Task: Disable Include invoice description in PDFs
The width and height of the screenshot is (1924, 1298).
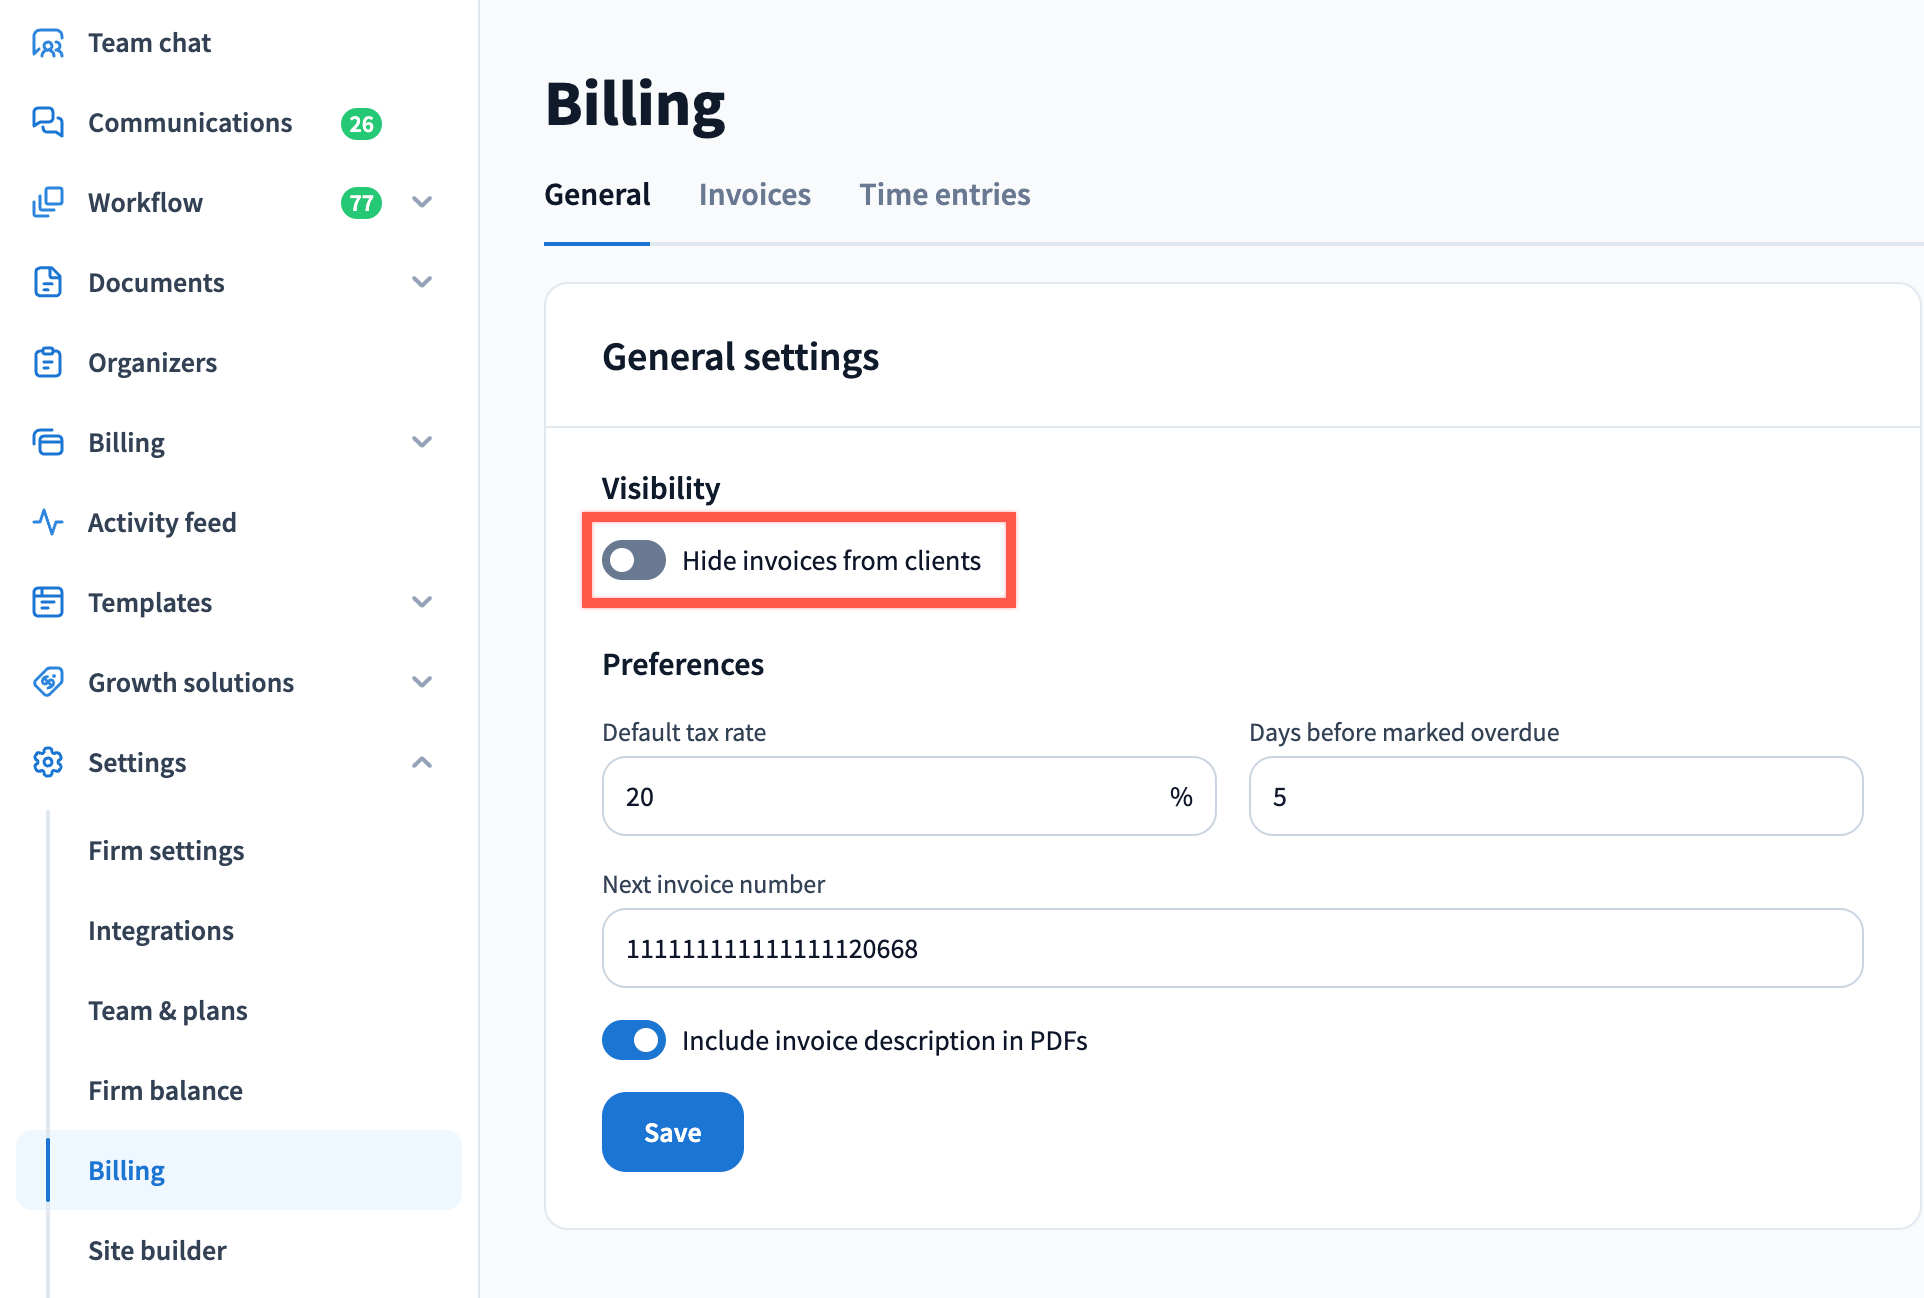Action: [x=634, y=1040]
